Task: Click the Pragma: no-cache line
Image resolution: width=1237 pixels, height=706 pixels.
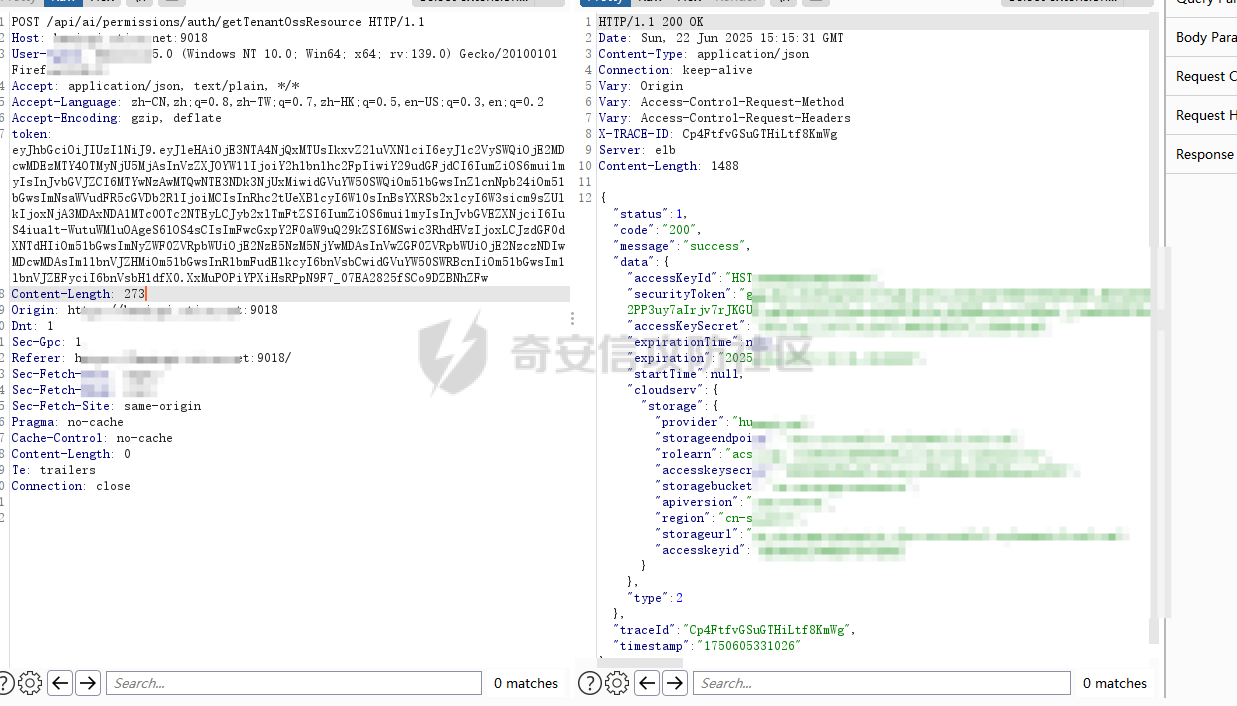Action: click(x=67, y=422)
